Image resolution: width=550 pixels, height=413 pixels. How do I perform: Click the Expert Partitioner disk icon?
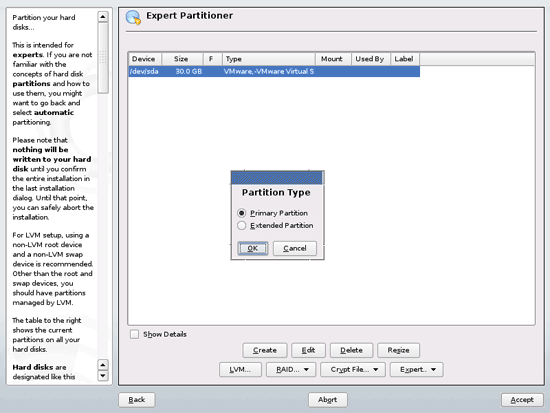pyautogui.click(x=133, y=18)
